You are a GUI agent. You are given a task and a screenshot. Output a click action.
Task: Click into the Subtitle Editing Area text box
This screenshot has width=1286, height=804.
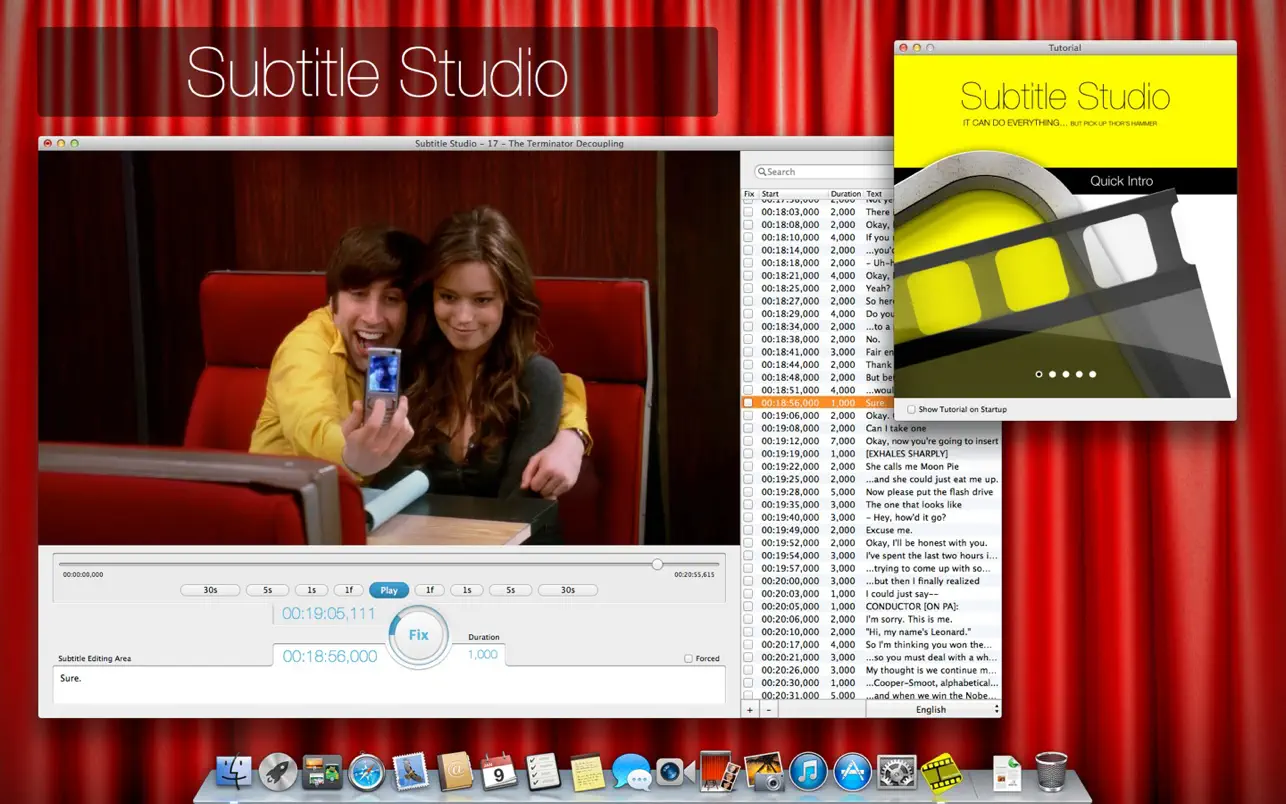tap(389, 685)
